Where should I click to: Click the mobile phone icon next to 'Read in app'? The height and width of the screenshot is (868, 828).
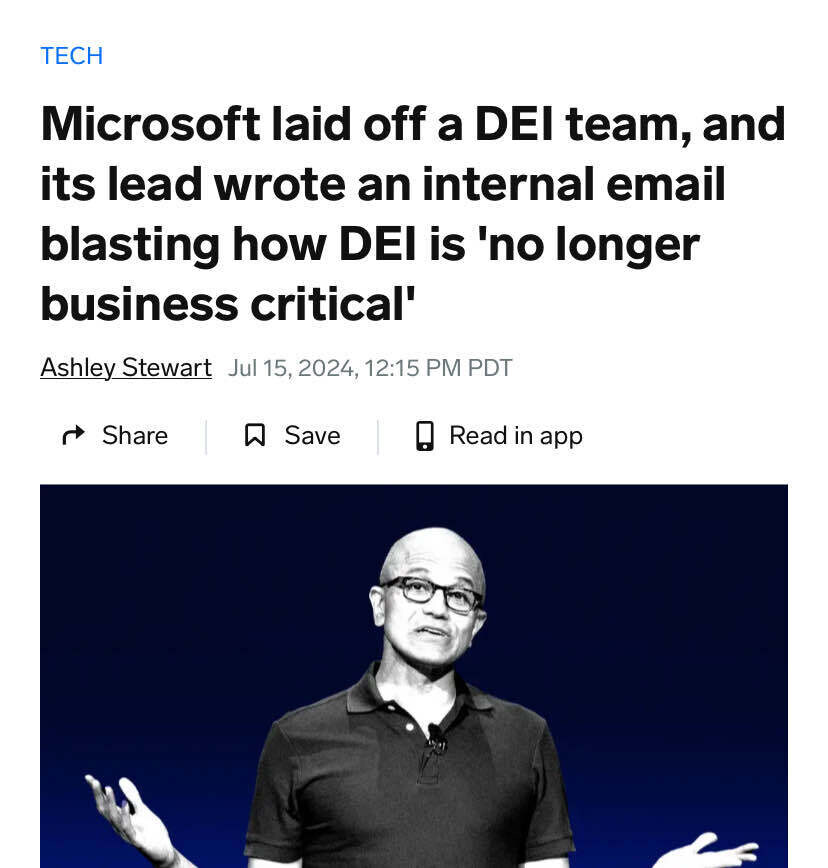(x=424, y=435)
